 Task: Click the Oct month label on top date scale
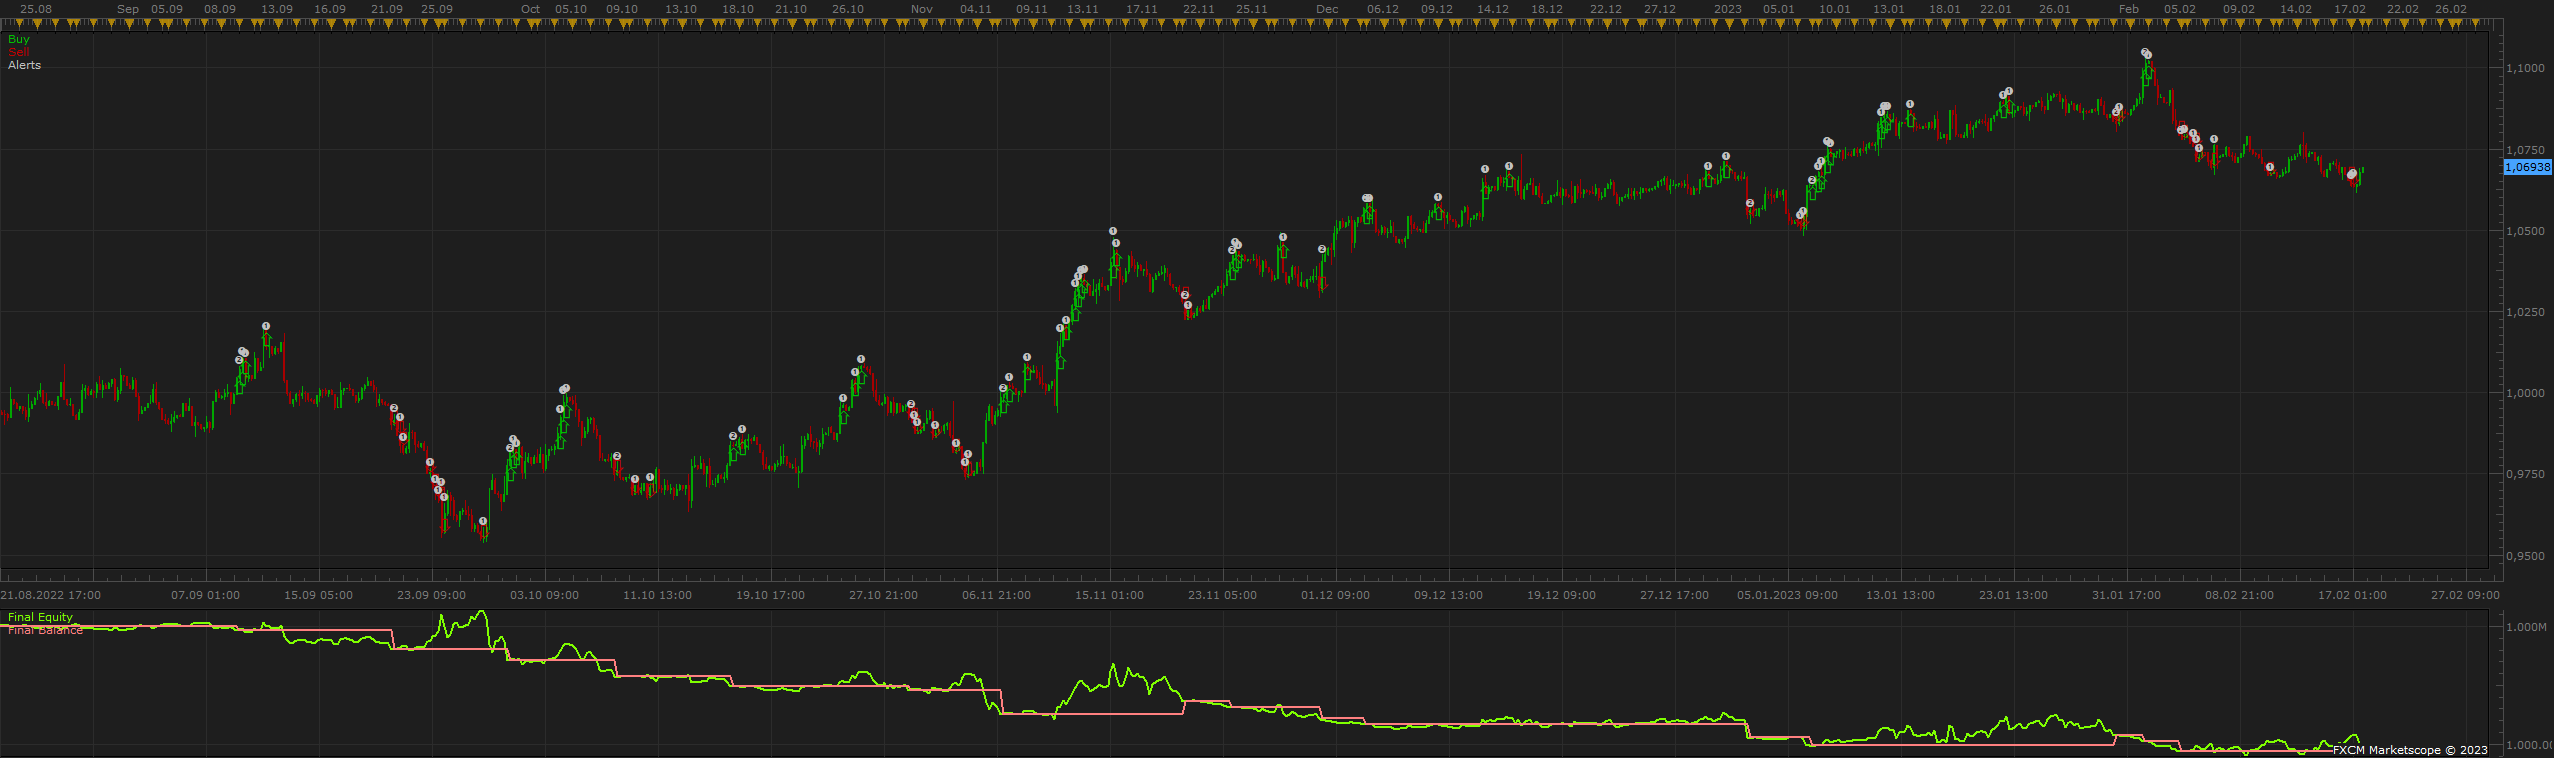pyautogui.click(x=530, y=9)
